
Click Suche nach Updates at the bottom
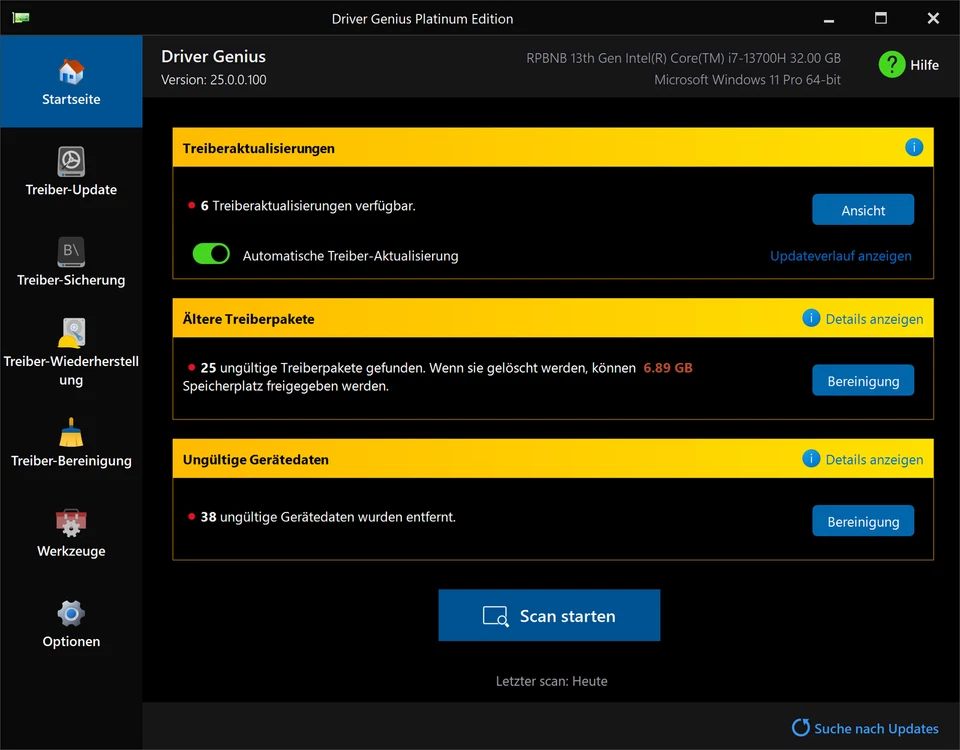878,727
